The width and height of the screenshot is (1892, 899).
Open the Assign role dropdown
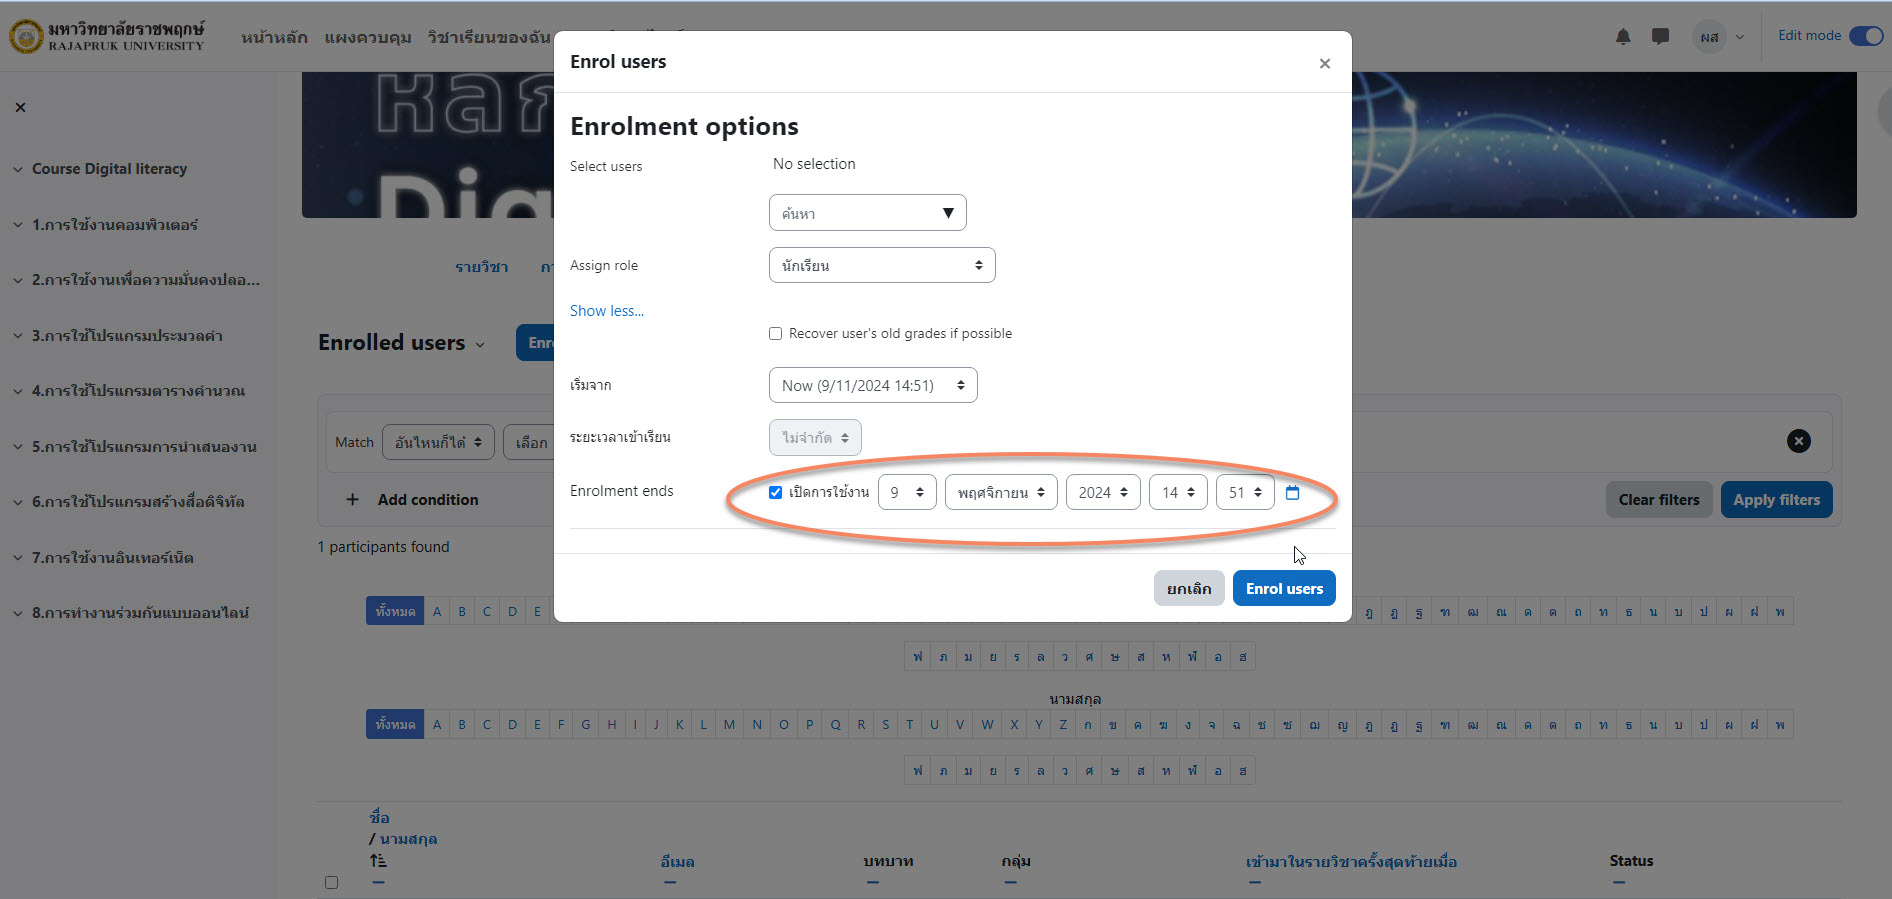point(881,265)
